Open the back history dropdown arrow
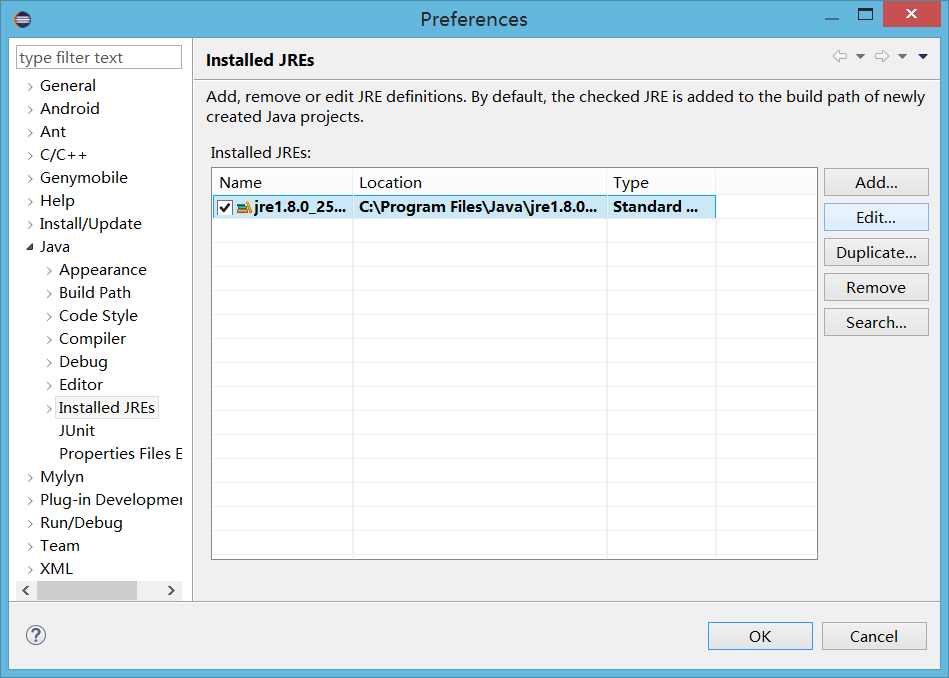949x678 pixels. coord(860,57)
